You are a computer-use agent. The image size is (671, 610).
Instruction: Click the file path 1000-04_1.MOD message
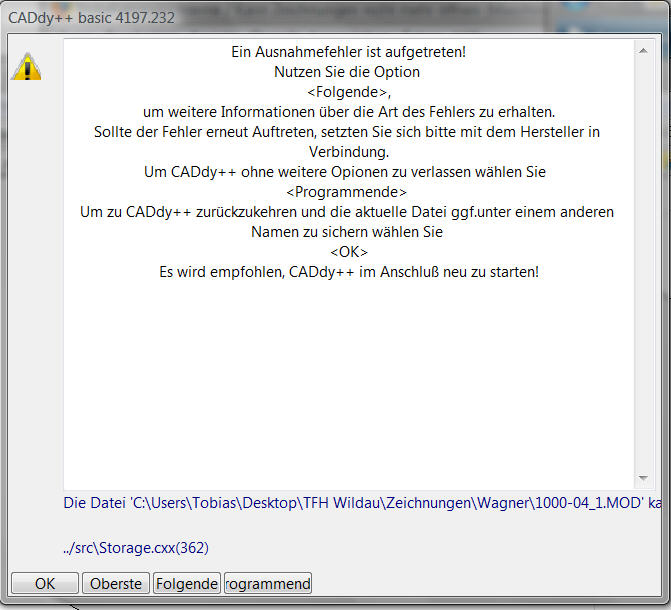[x=362, y=503]
